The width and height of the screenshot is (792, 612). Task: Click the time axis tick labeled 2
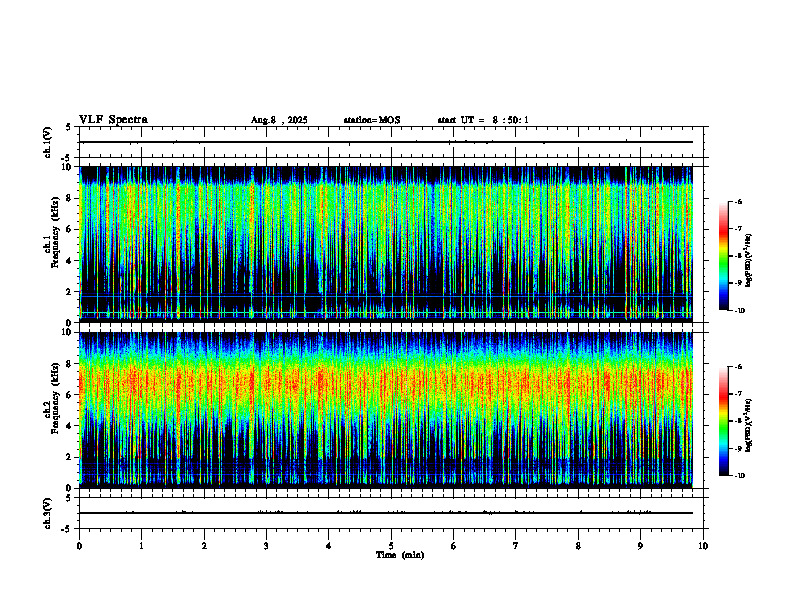tap(204, 546)
